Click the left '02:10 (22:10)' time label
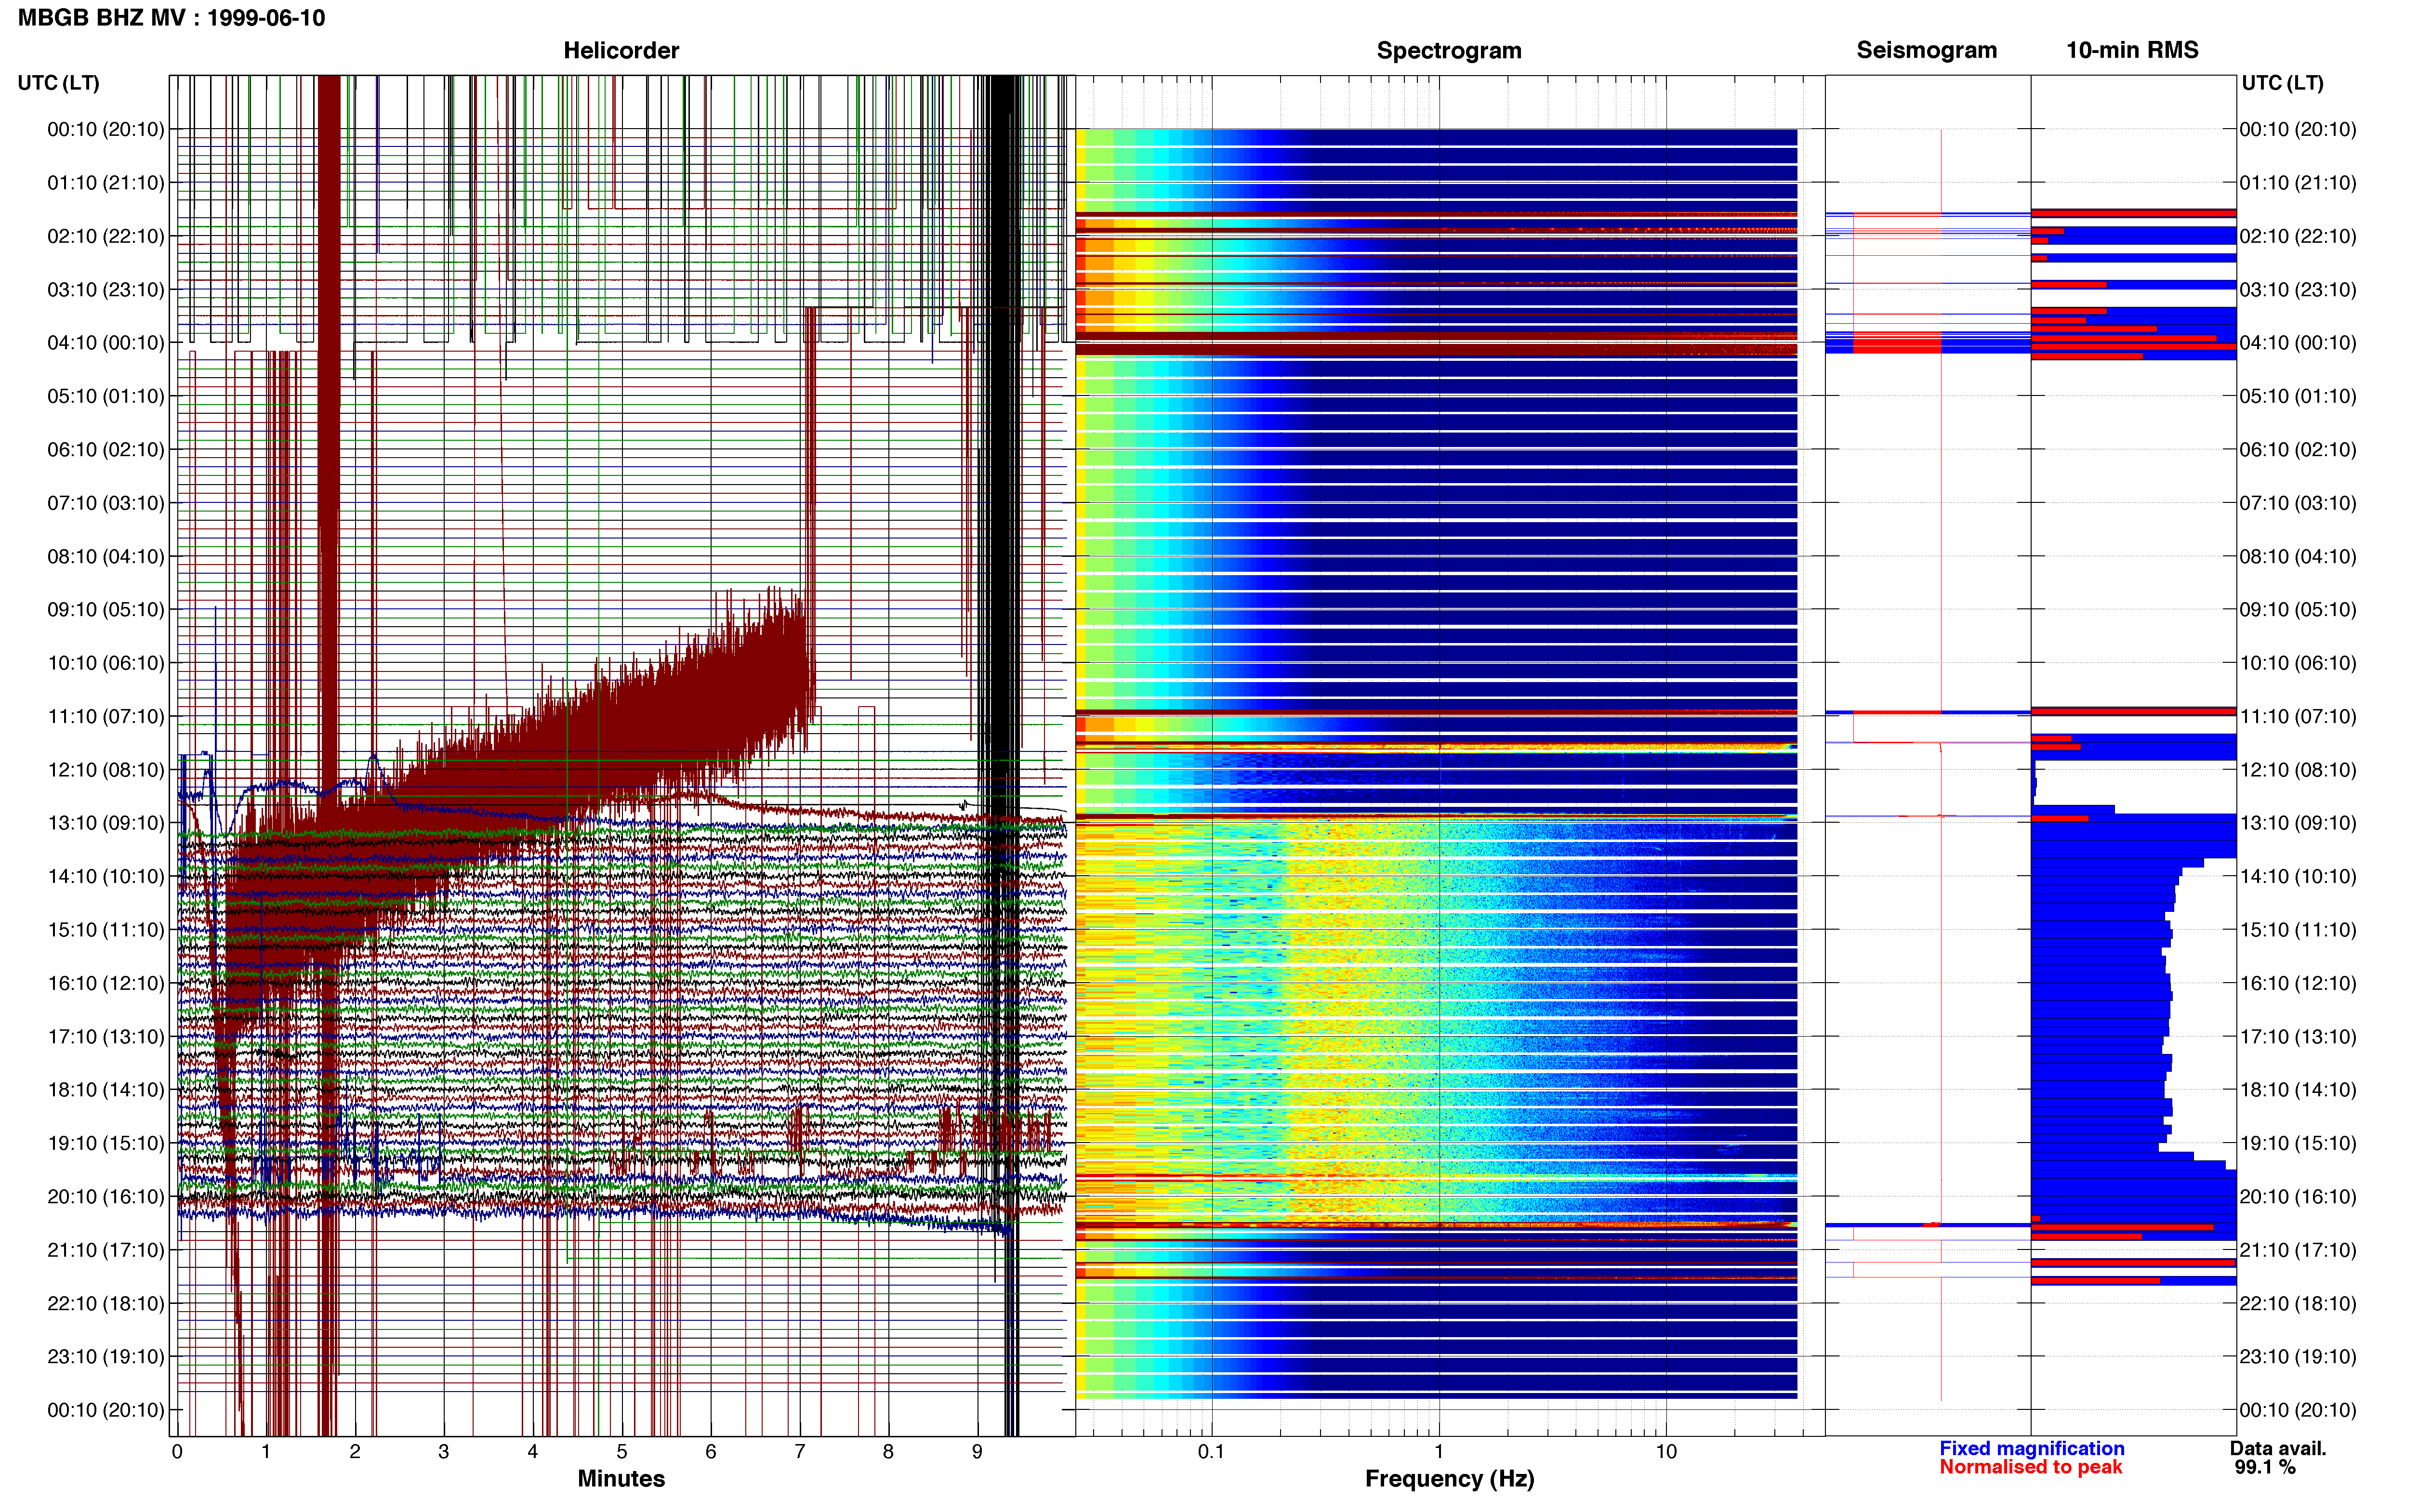Viewport: 2418px width, 1512px height. pyautogui.click(x=106, y=236)
